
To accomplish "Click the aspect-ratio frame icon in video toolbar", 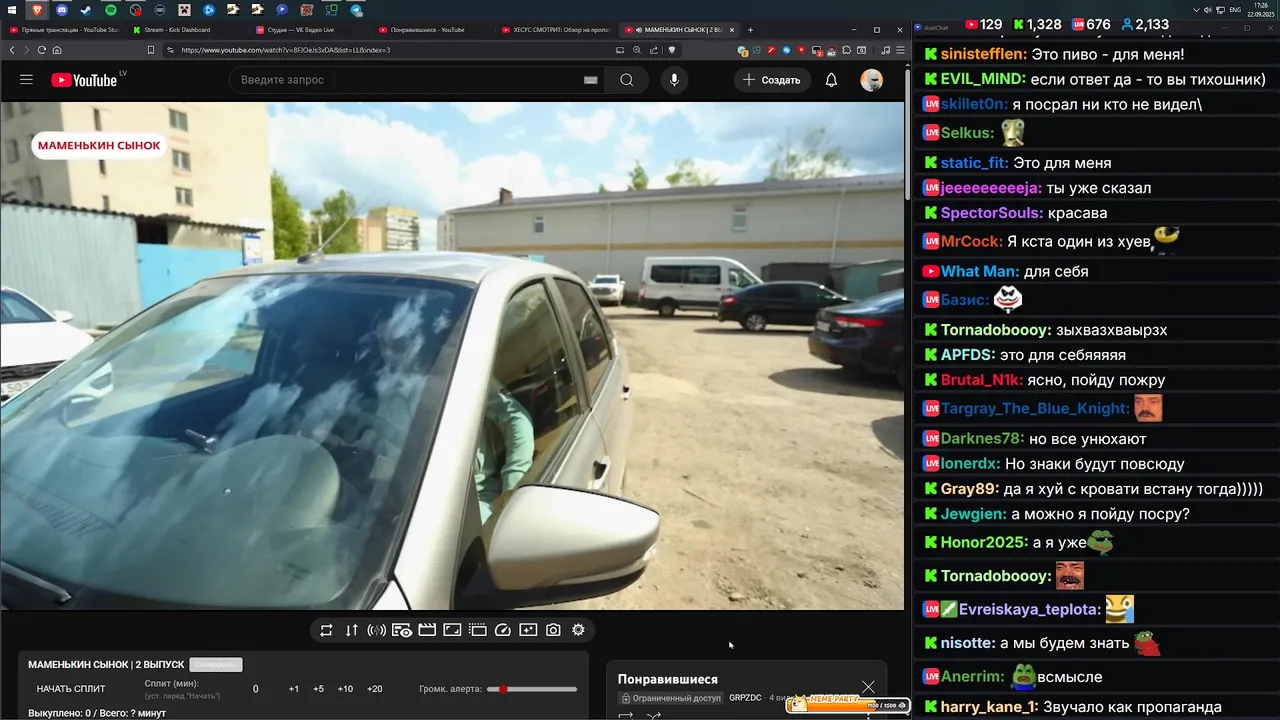I will [x=452, y=630].
